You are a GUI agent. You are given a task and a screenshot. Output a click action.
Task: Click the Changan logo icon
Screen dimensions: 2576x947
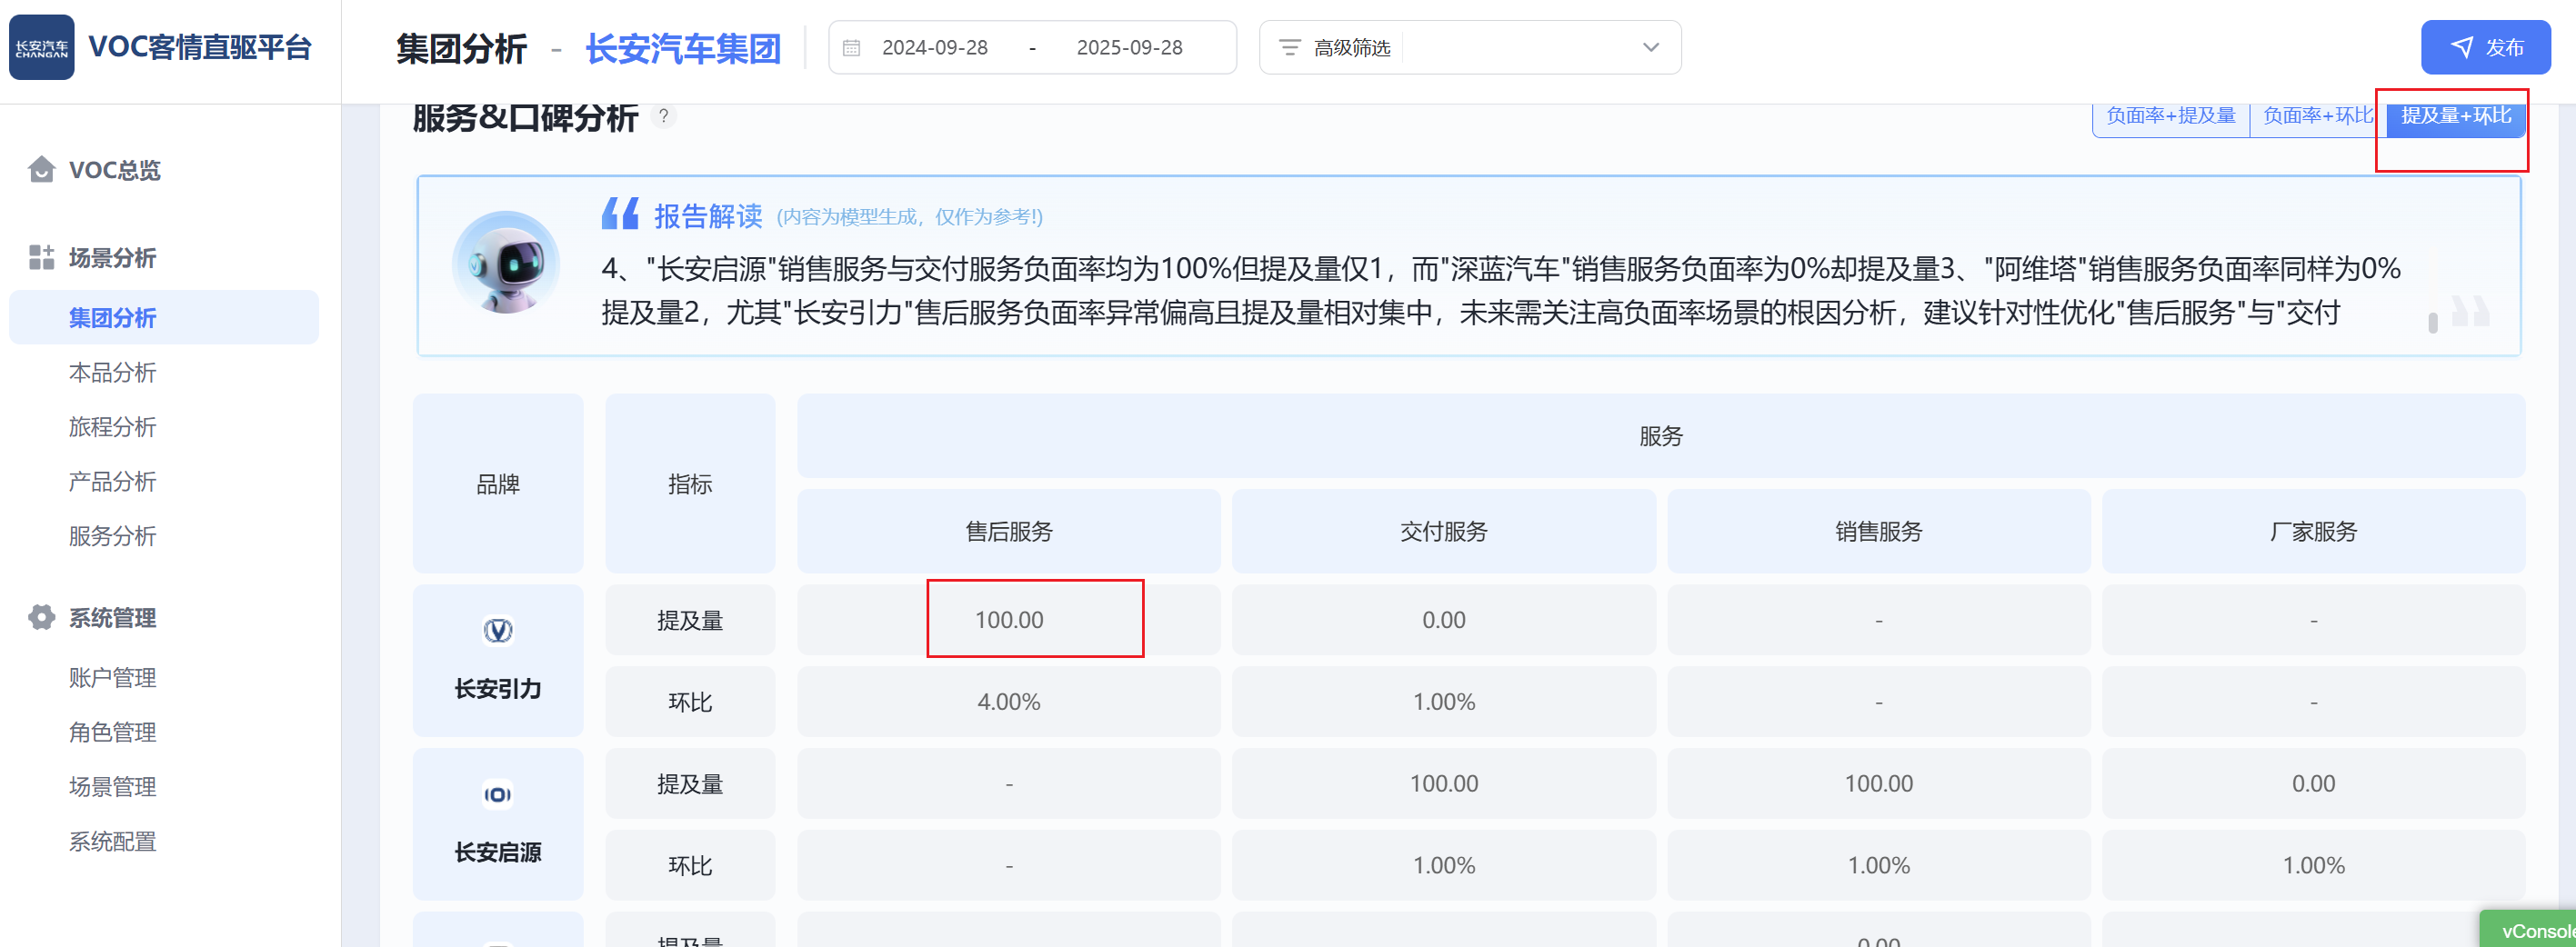[x=41, y=47]
